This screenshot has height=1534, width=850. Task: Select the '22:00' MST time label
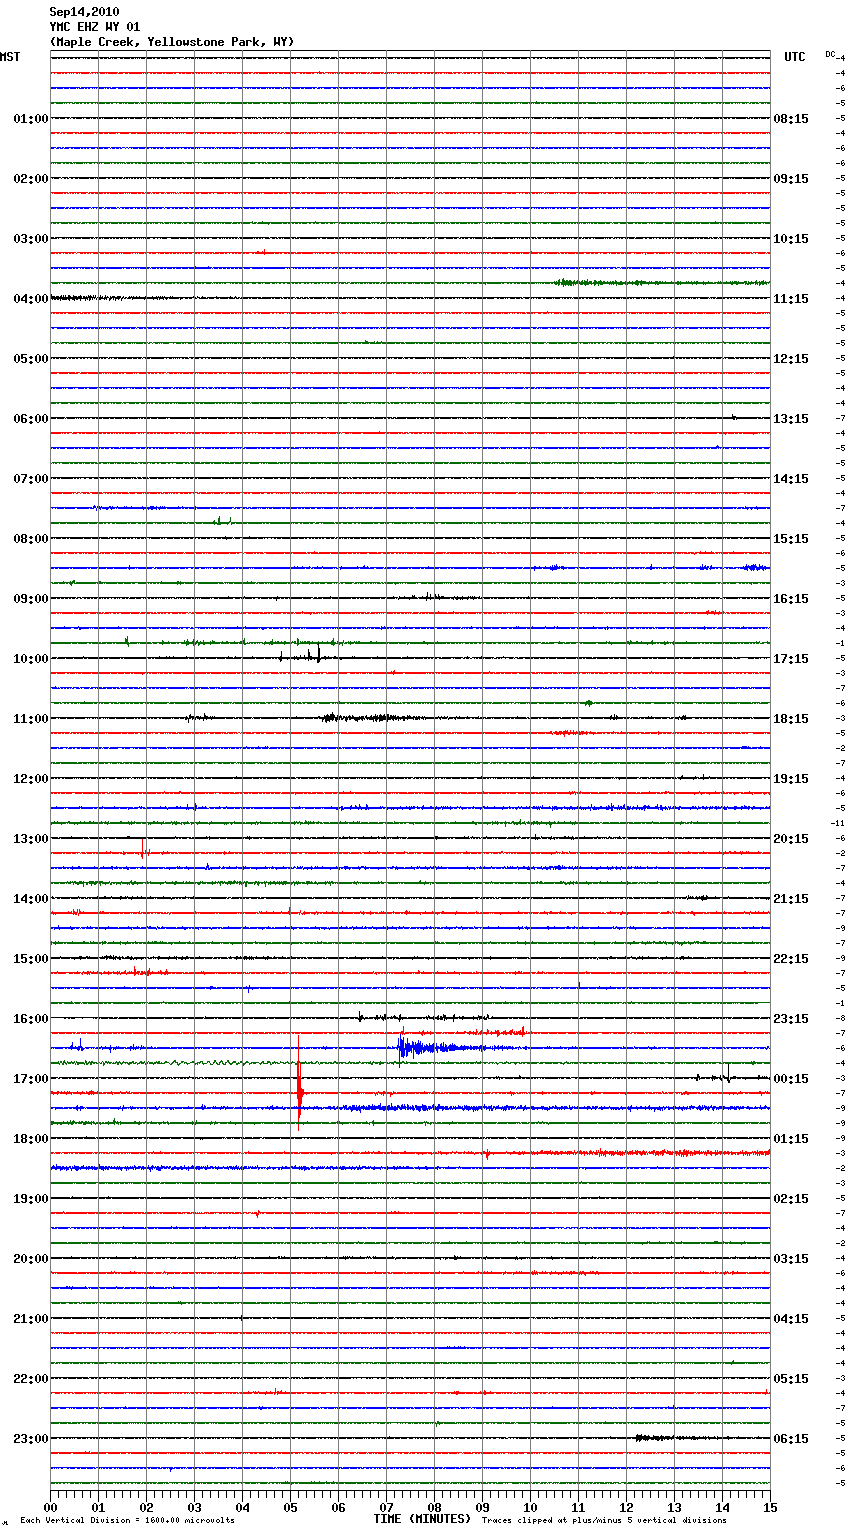[x=30, y=1379]
